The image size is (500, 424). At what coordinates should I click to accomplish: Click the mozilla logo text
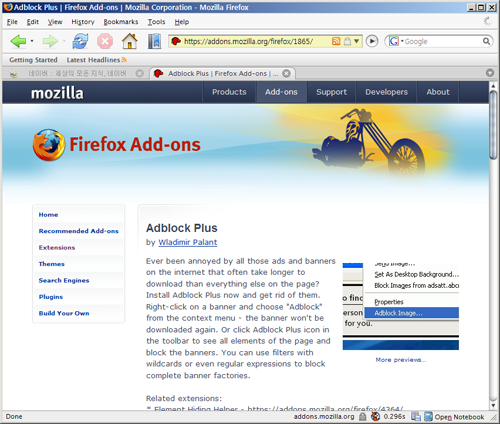tap(57, 93)
